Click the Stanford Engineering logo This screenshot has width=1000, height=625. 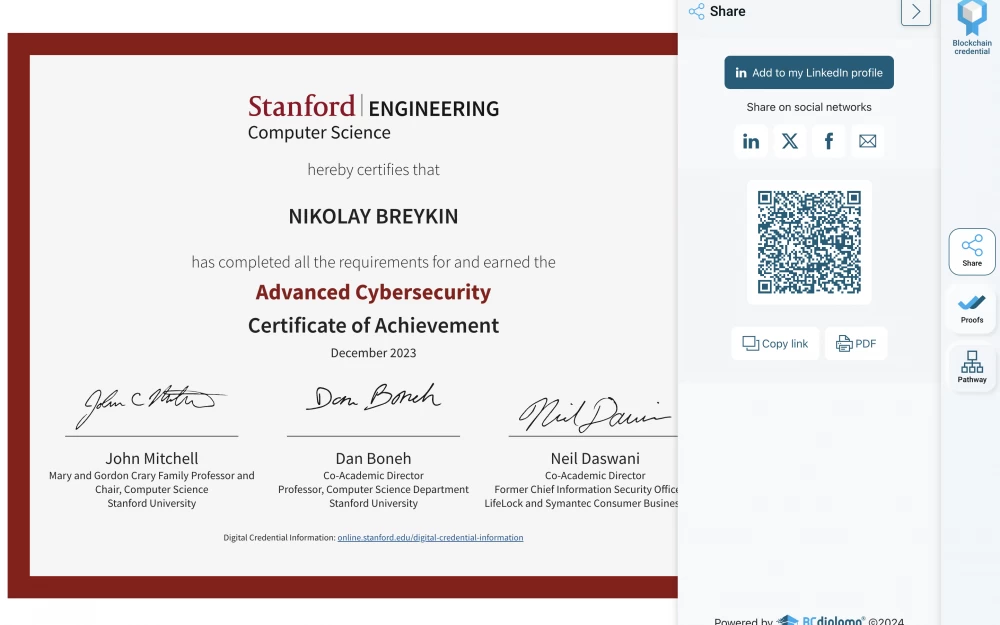(x=373, y=107)
